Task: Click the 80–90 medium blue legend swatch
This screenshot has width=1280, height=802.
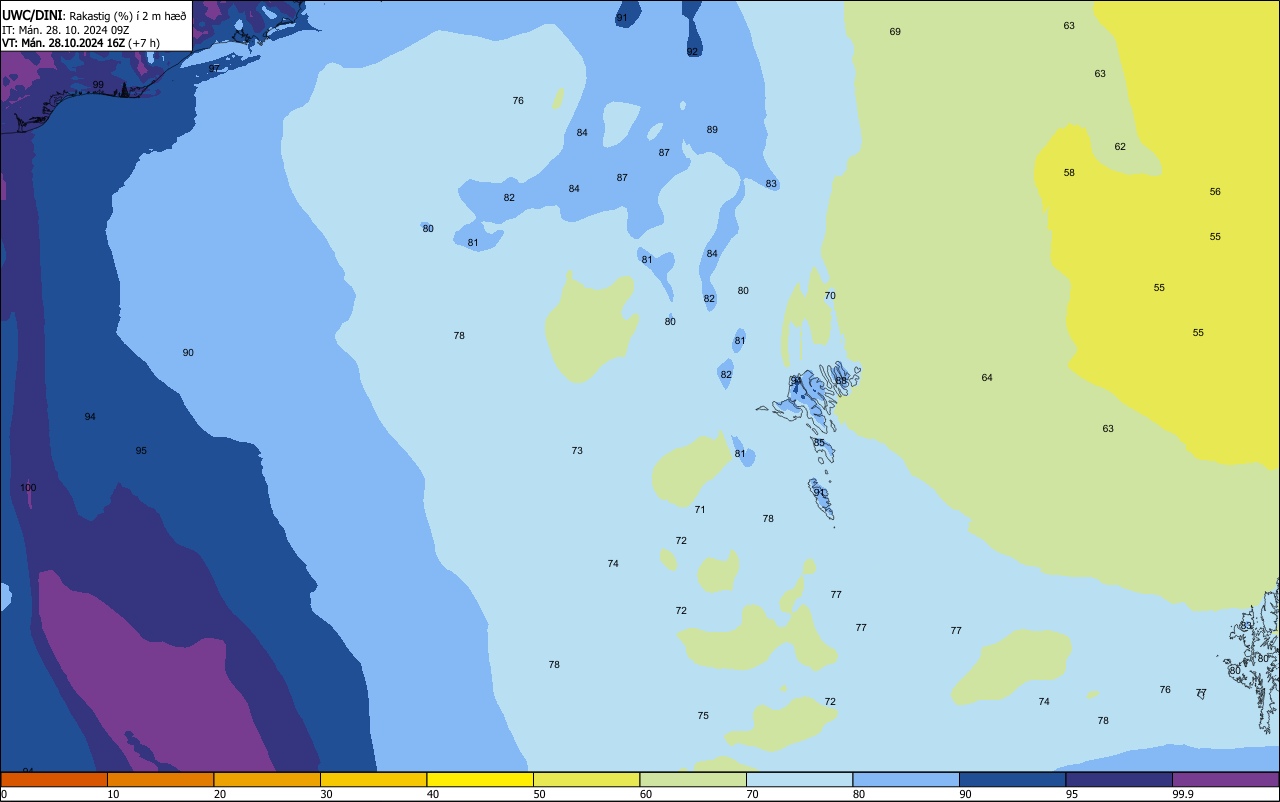Action: coord(906,779)
